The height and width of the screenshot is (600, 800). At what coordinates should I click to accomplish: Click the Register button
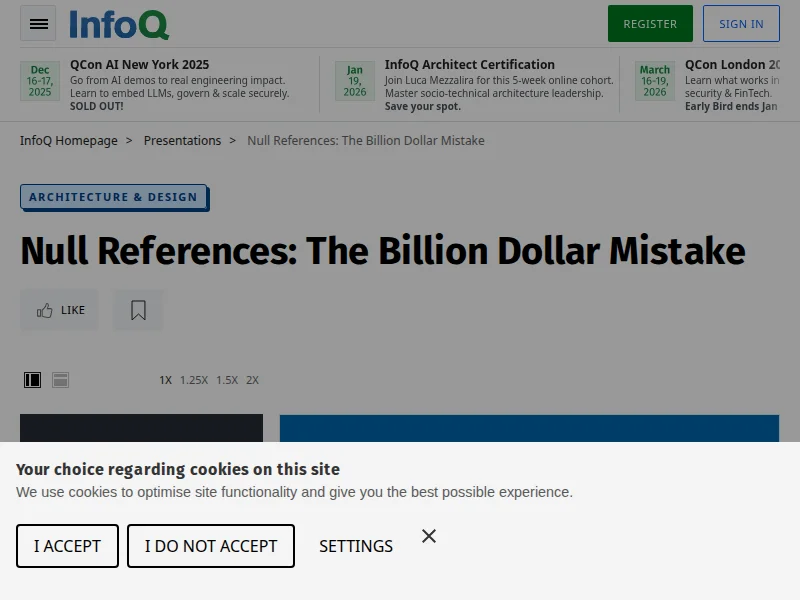(x=650, y=24)
